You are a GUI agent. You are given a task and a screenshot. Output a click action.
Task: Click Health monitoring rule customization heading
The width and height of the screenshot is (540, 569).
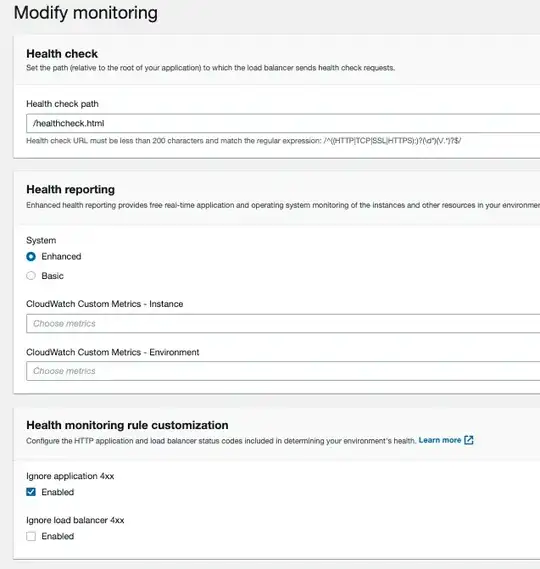(127, 425)
